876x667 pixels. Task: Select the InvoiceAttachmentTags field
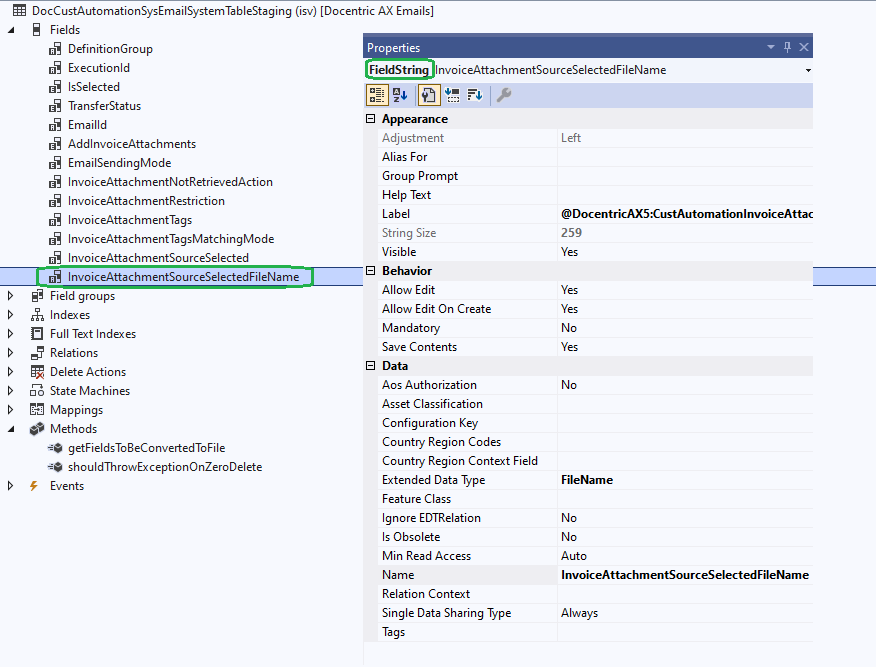[x=130, y=220]
